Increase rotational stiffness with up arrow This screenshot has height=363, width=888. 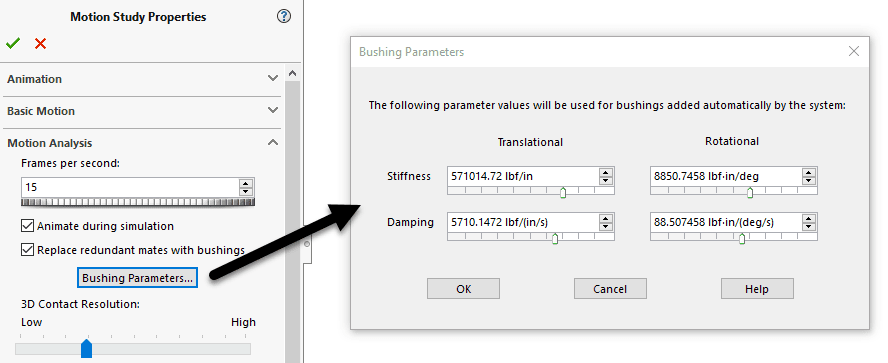pyautogui.click(x=809, y=173)
